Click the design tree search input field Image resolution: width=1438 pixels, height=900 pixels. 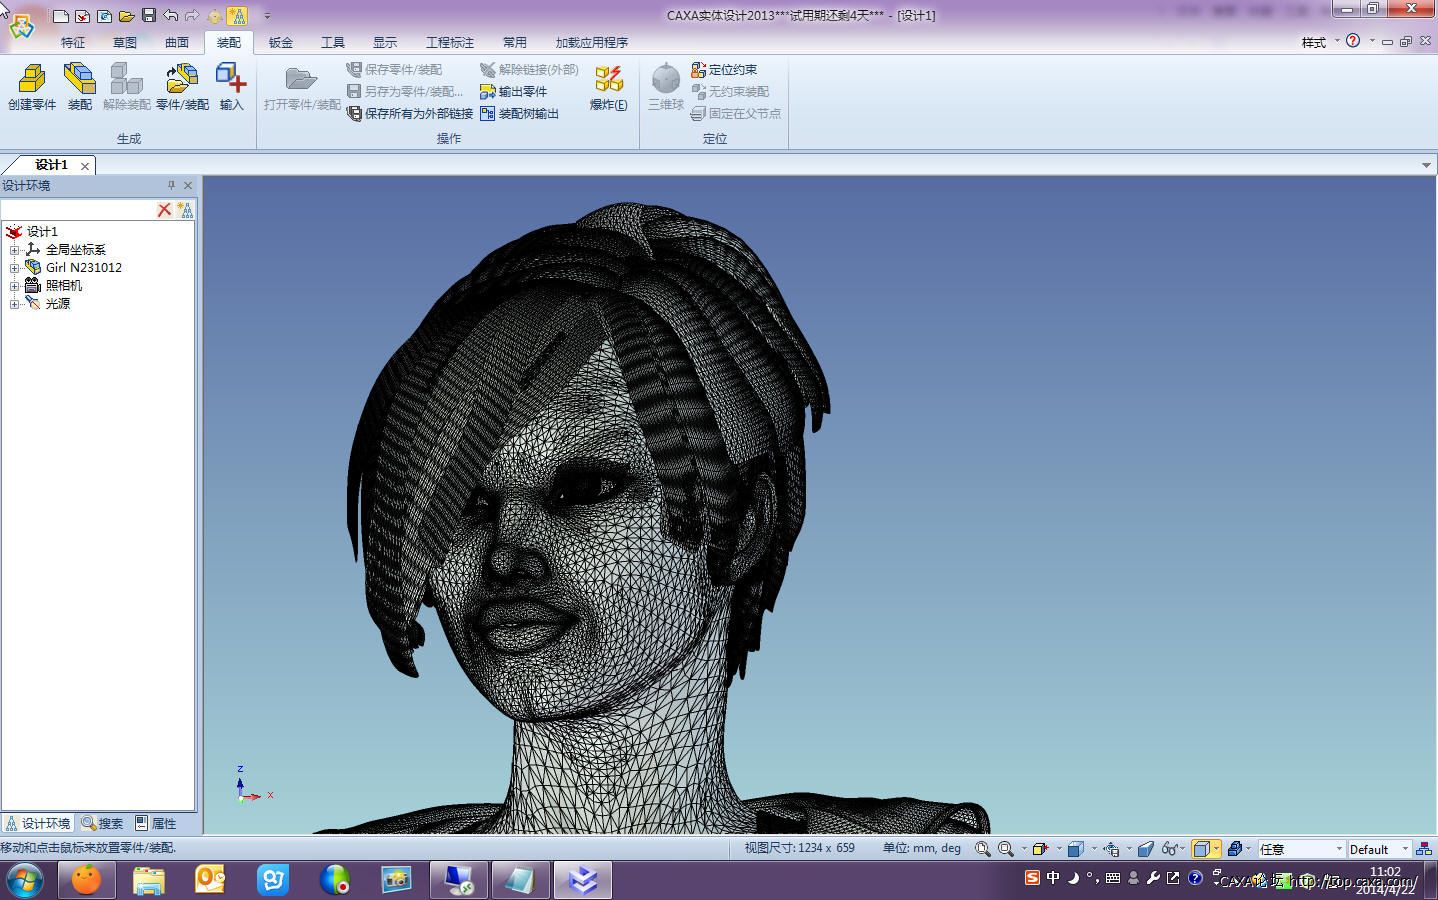[78, 209]
